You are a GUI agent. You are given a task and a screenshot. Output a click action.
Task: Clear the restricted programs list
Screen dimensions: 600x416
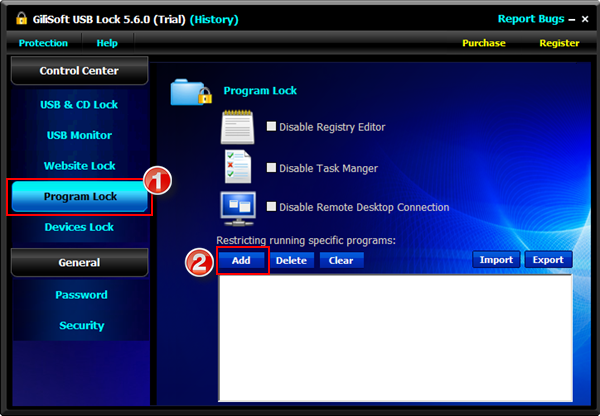[341, 260]
